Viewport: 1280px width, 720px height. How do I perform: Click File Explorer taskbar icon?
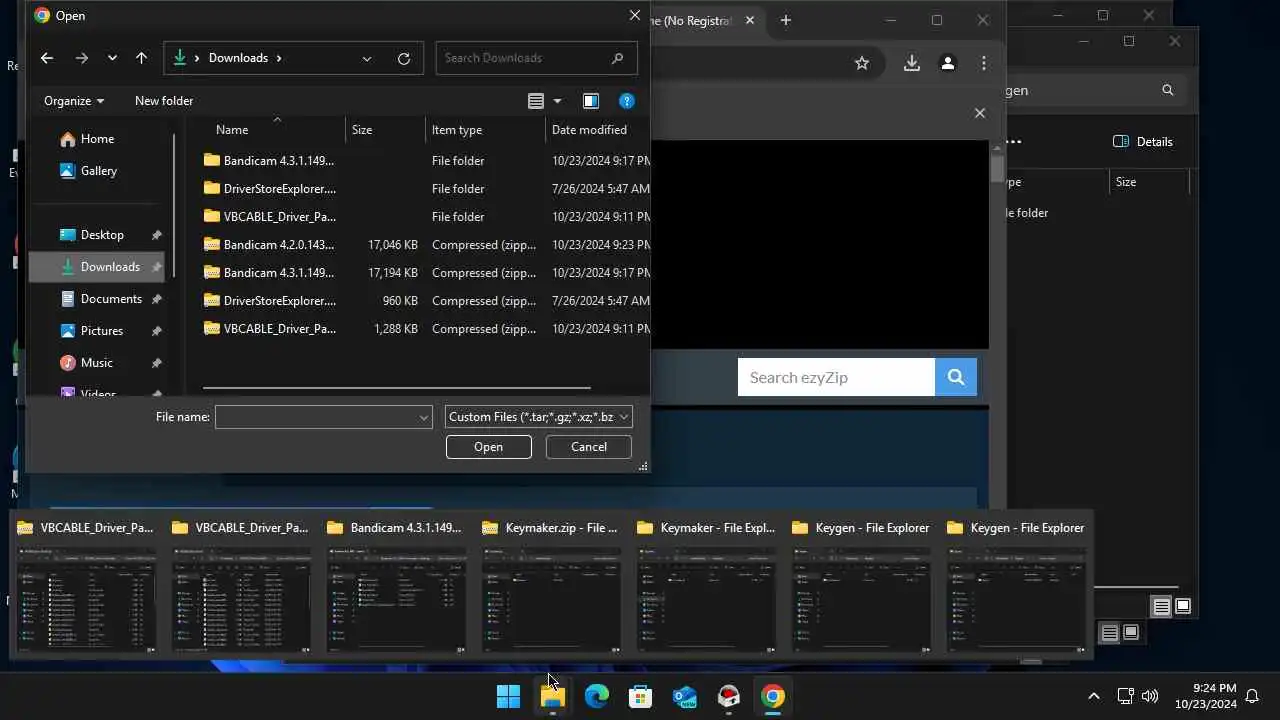553,697
